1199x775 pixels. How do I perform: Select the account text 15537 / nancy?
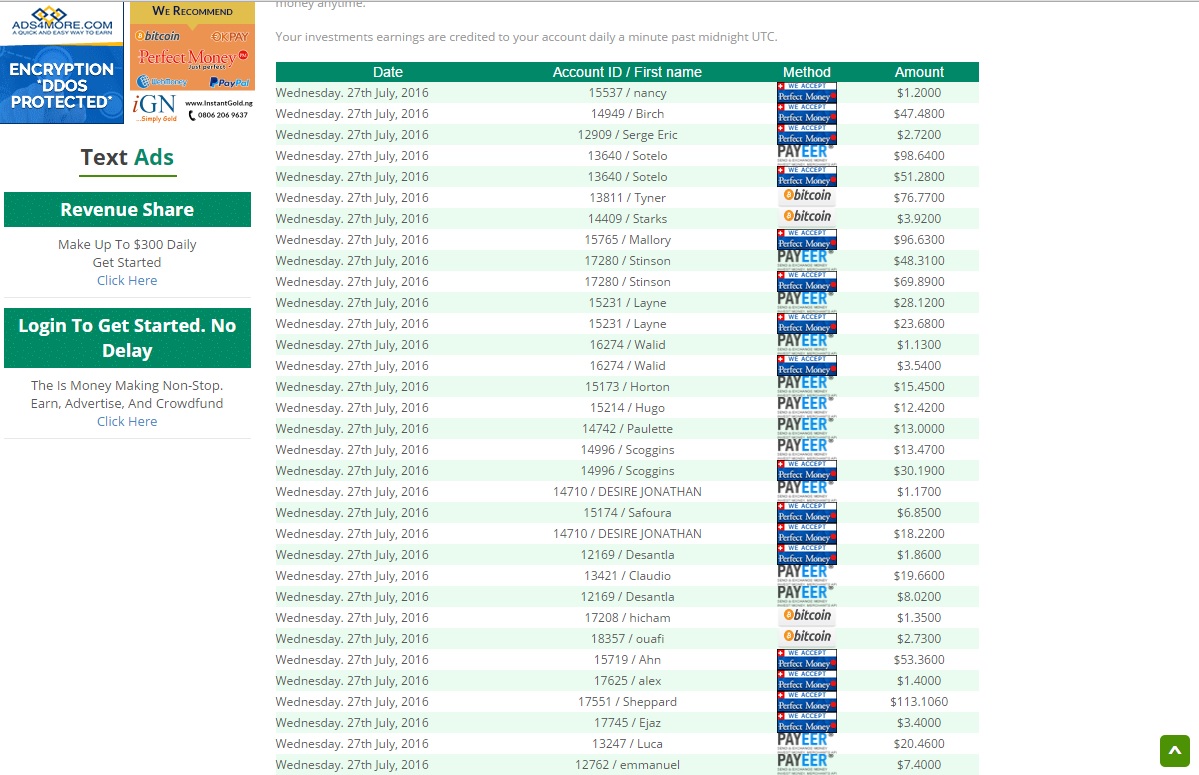pyautogui.click(x=627, y=92)
